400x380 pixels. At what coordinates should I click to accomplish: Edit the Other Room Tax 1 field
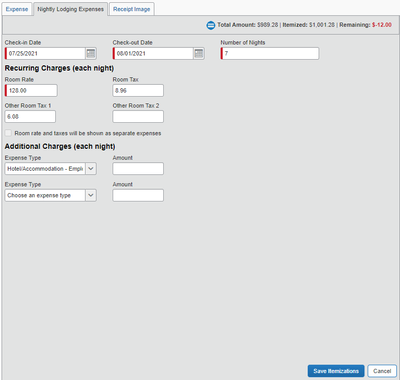(30, 117)
